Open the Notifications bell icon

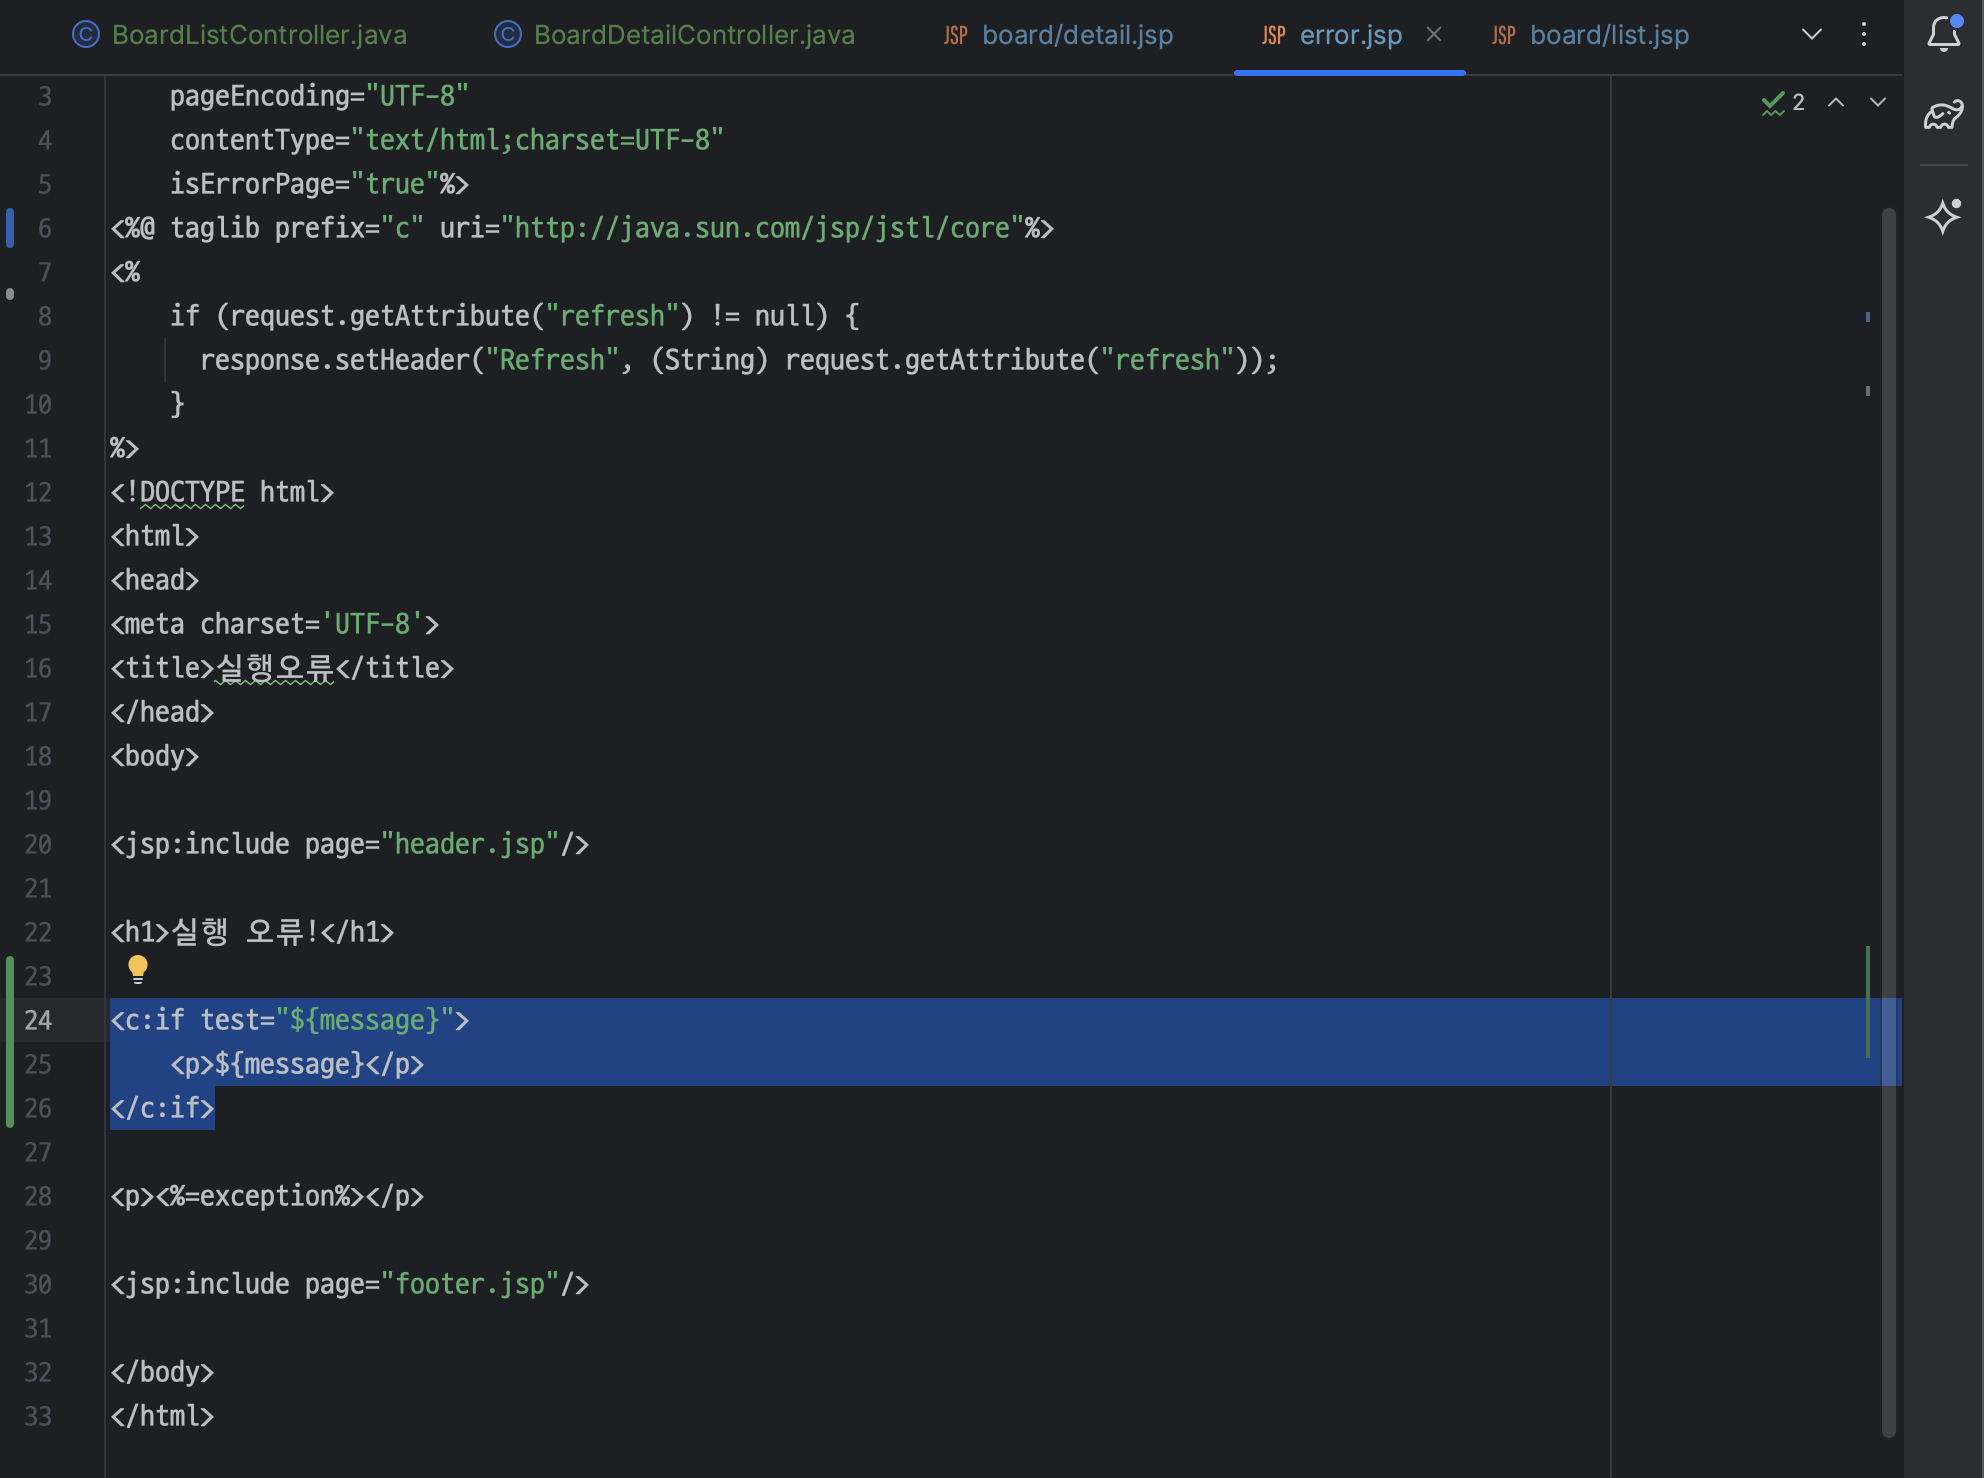click(1943, 34)
